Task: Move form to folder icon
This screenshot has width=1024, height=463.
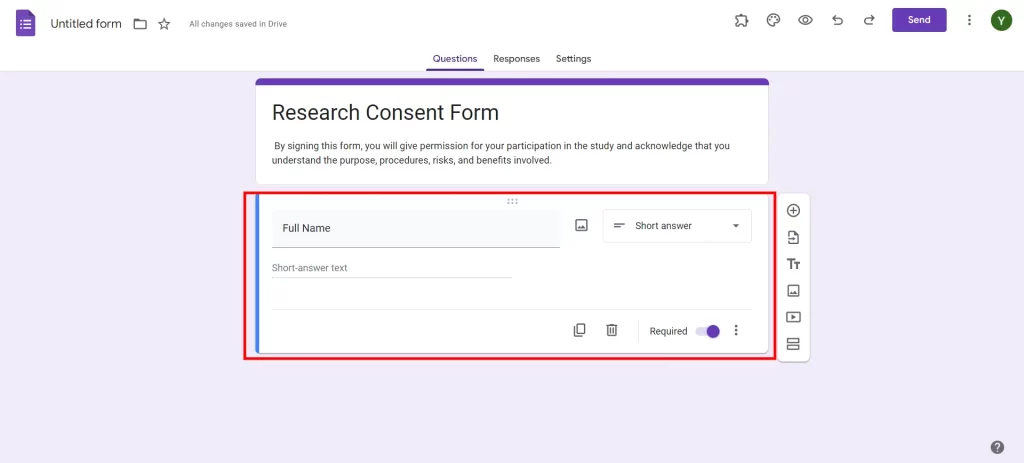Action: (x=140, y=24)
